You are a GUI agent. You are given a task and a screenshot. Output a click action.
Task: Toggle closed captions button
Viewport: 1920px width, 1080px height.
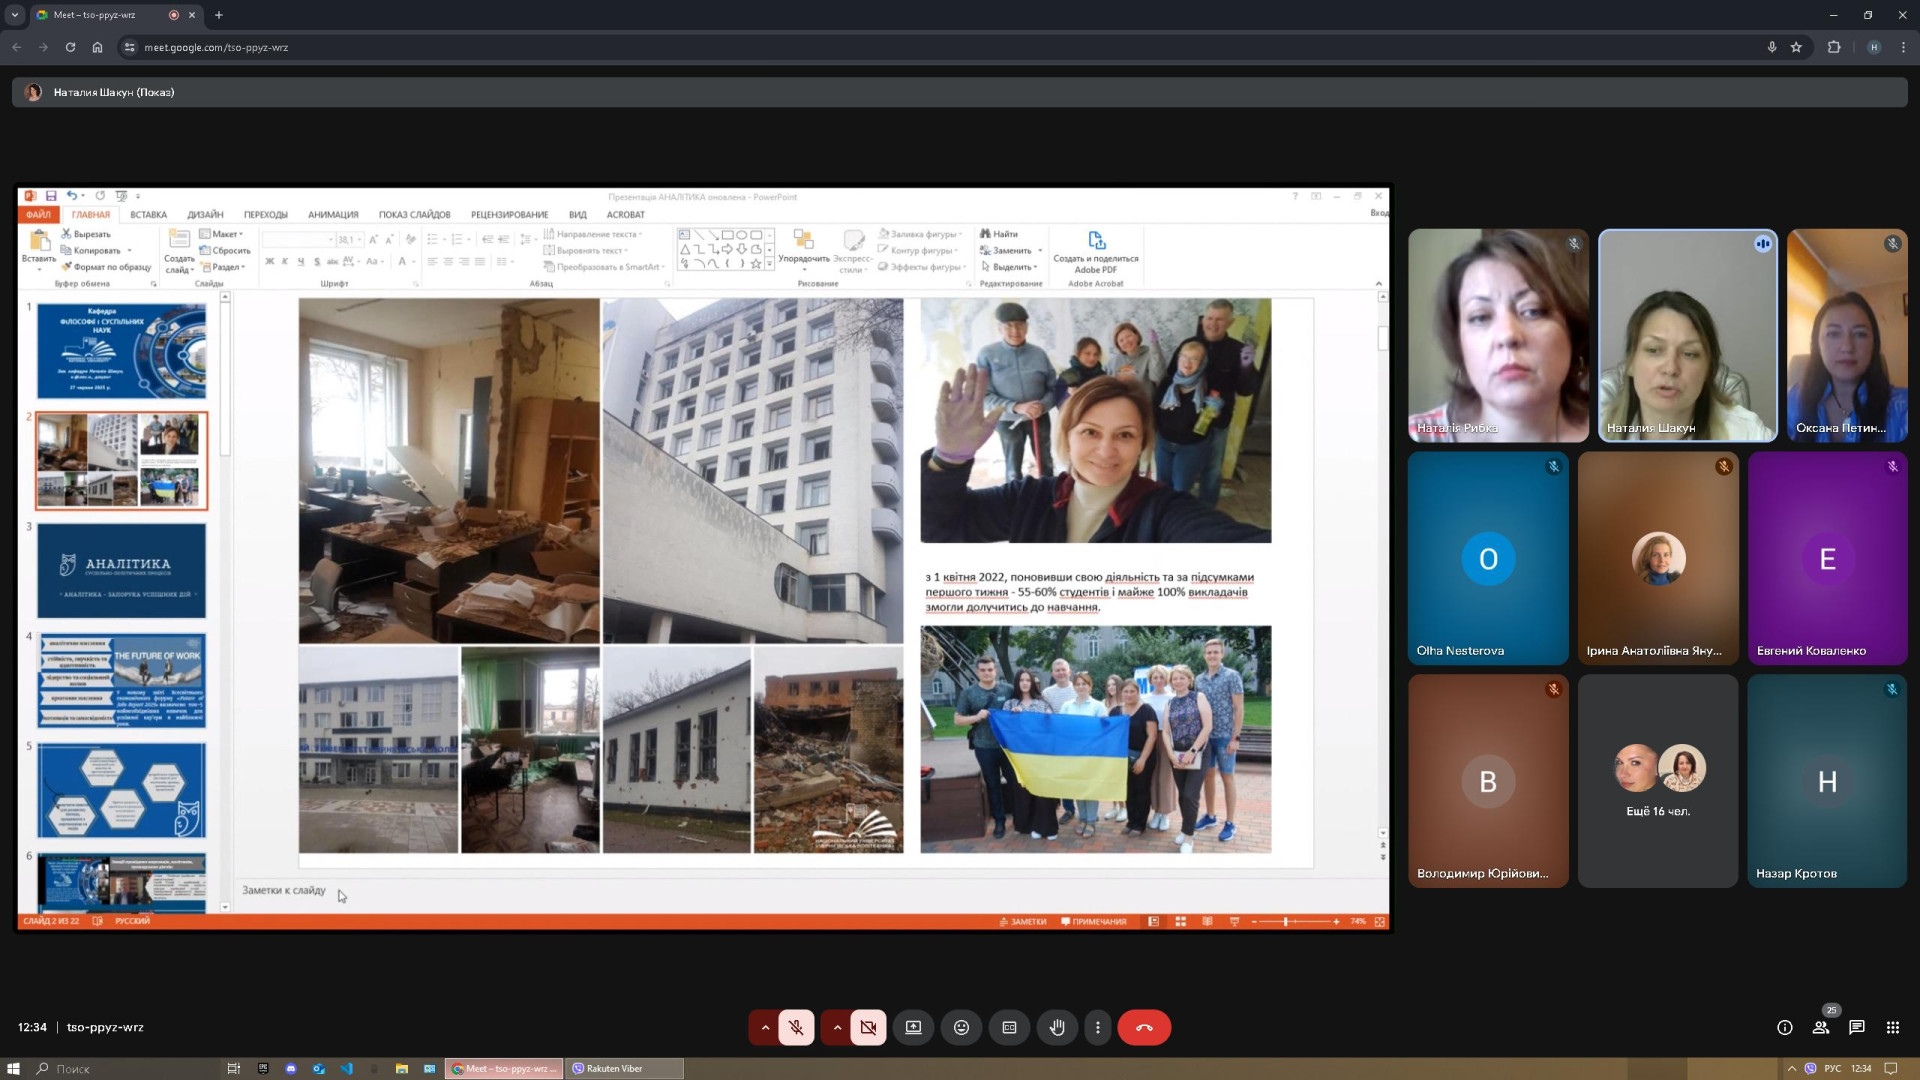point(1009,1027)
